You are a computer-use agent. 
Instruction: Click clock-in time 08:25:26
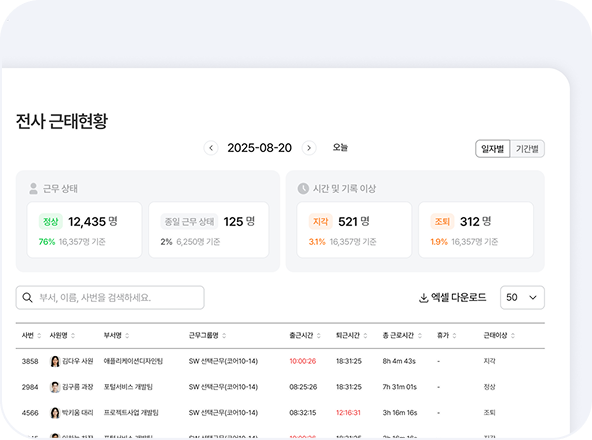pos(303,387)
